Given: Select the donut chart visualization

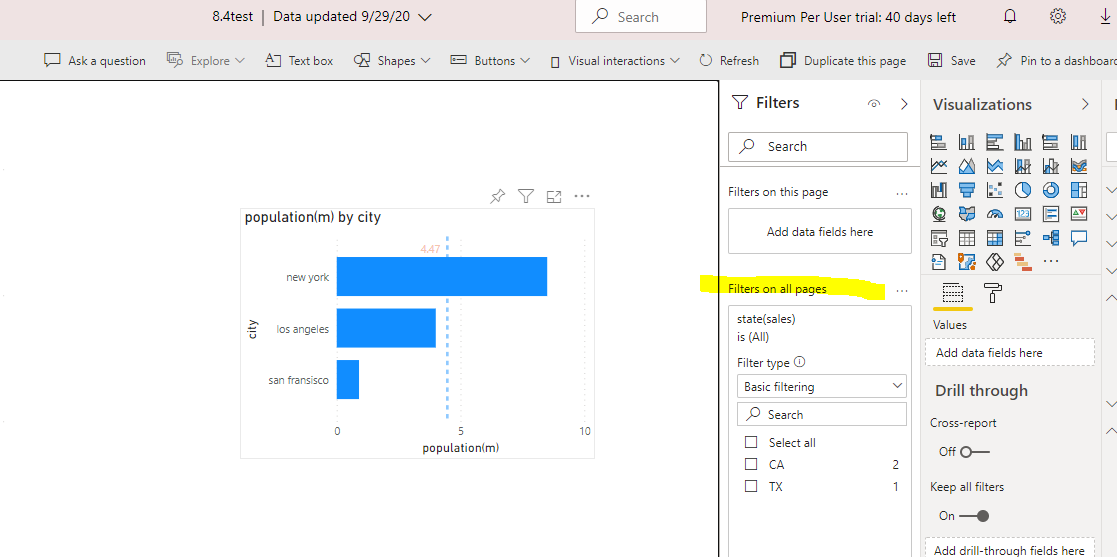Looking at the screenshot, I should pyautogui.click(x=1051, y=189).
